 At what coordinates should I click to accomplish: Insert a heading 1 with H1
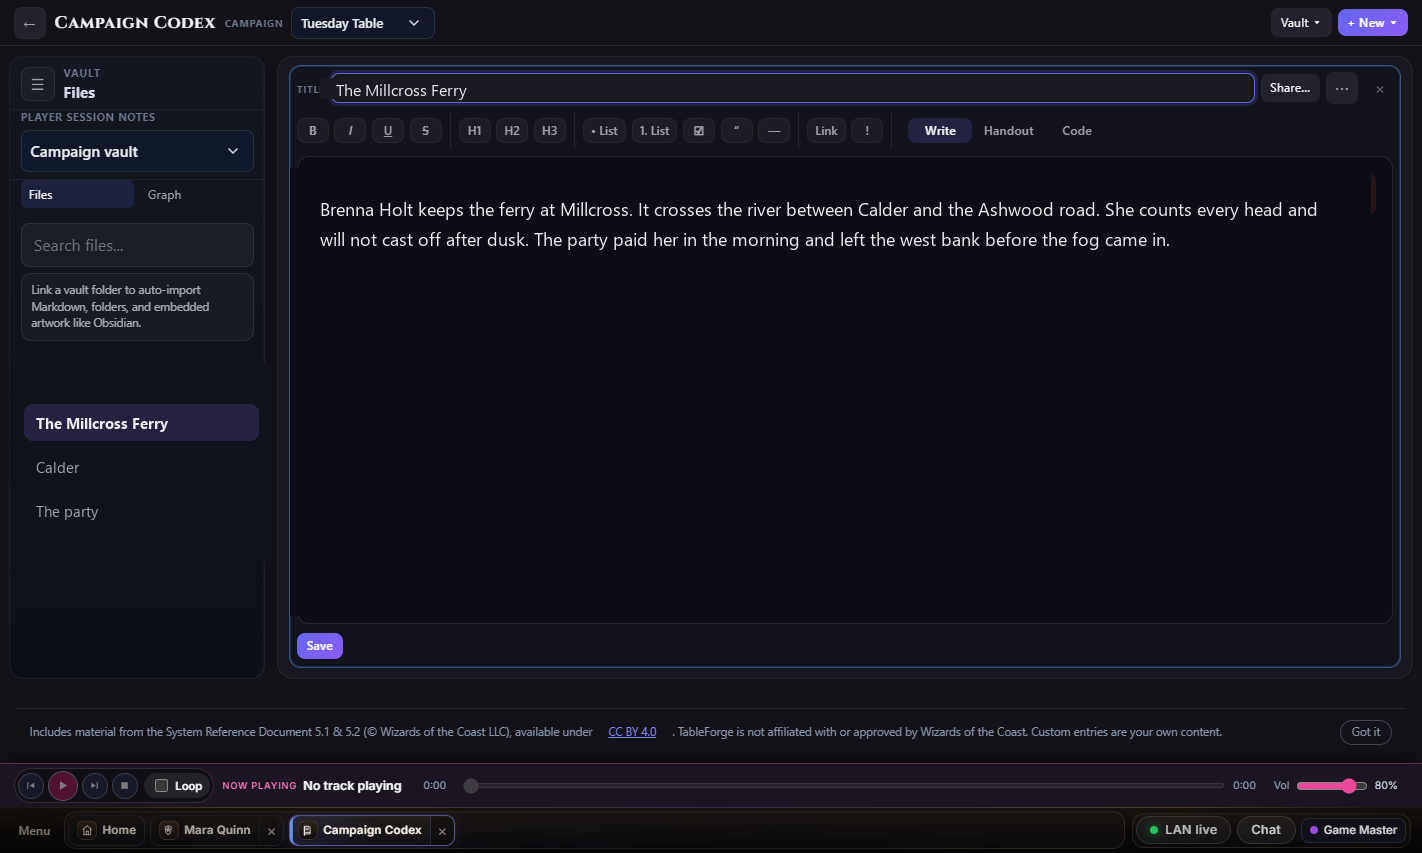click(475, 131)
